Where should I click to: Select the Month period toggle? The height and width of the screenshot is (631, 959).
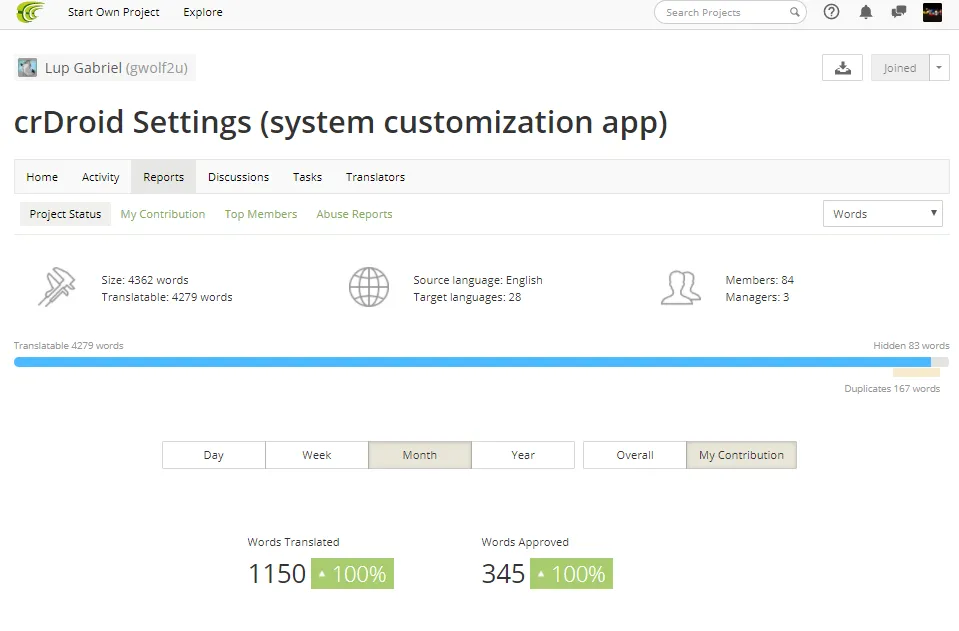(x=420, y=455)
